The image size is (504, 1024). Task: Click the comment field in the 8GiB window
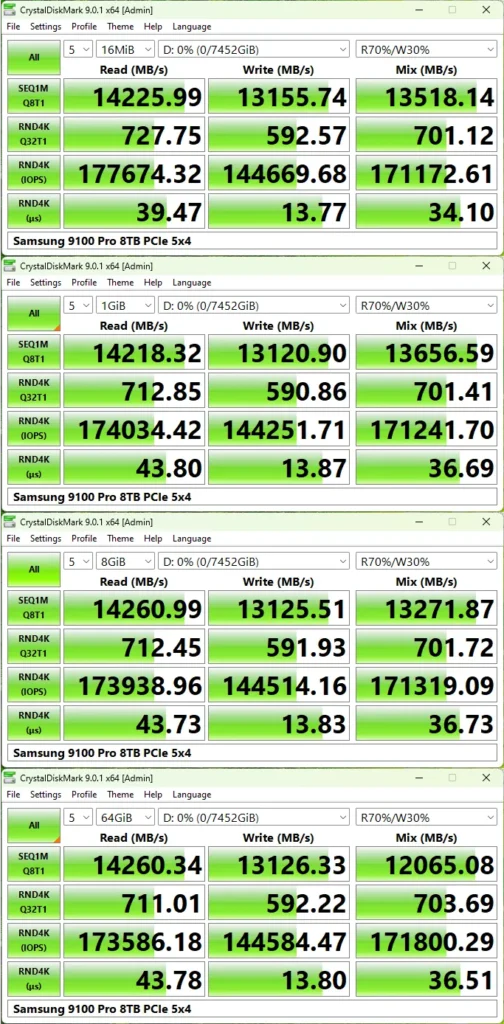(x=252, y=753)
